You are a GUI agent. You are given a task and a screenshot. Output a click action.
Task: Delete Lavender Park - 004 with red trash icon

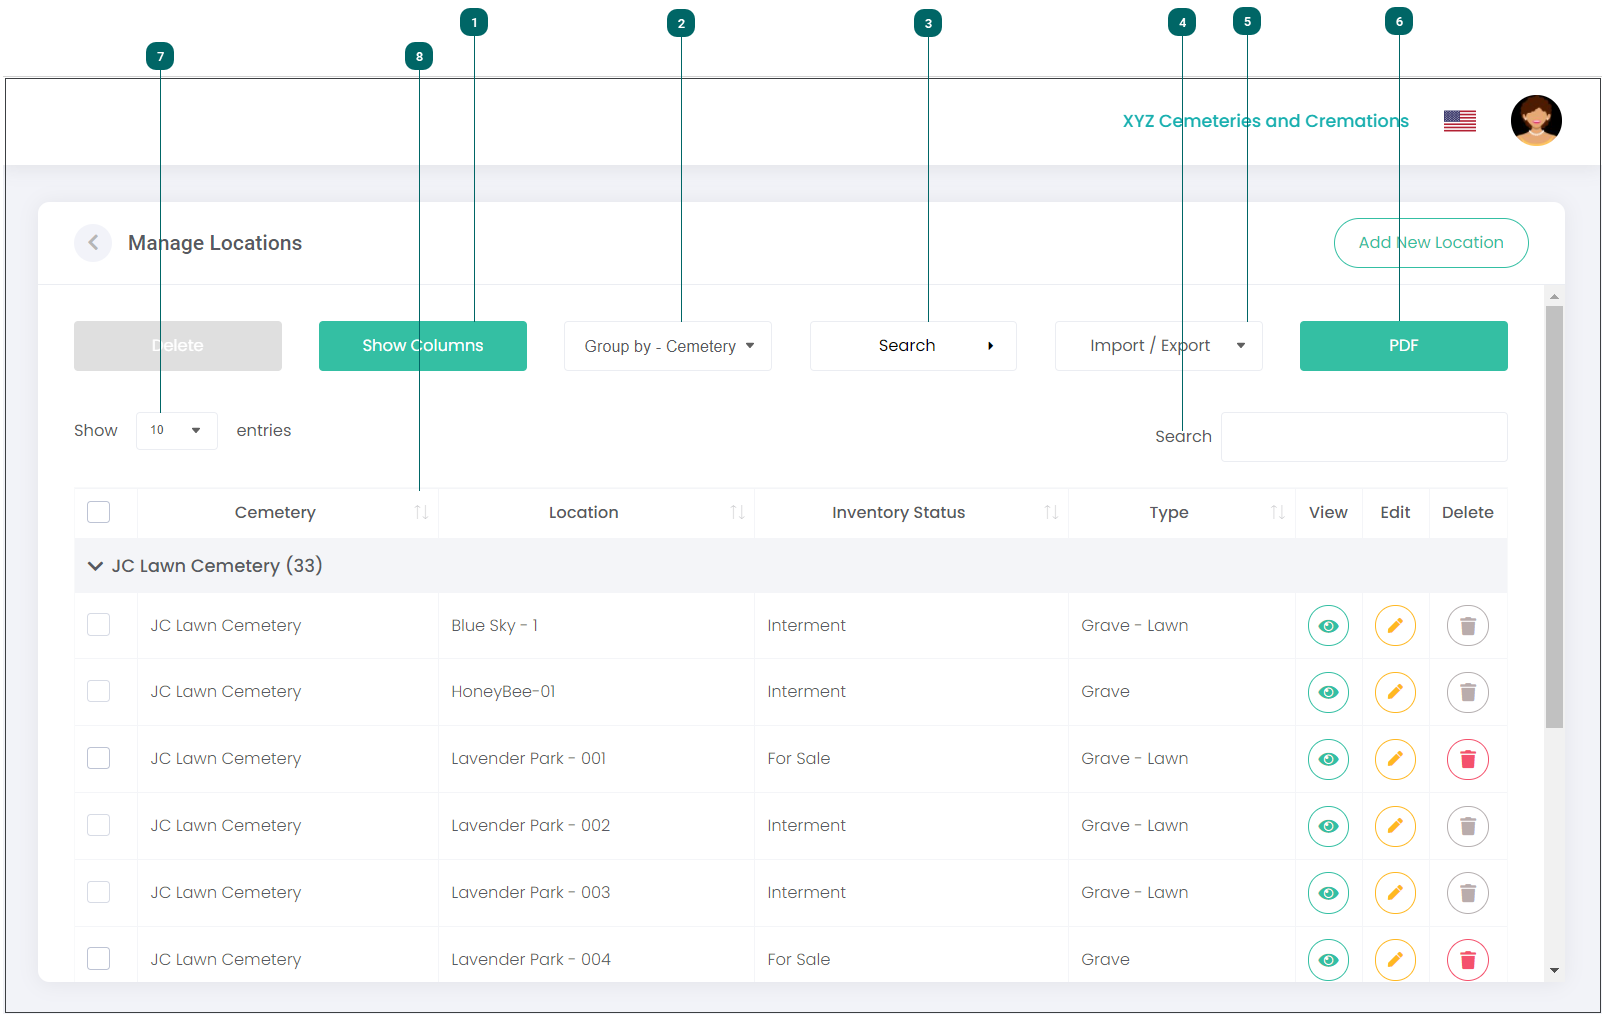coord(1468,960)
